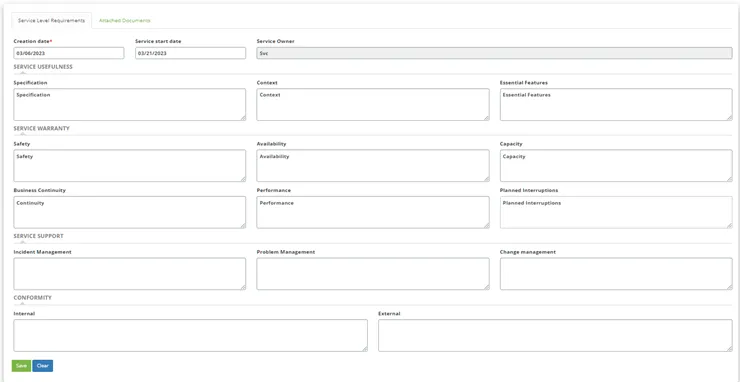Screen dimensions: 740x382
Task: Focus the Service Owner field
Action: coord(494,53)
